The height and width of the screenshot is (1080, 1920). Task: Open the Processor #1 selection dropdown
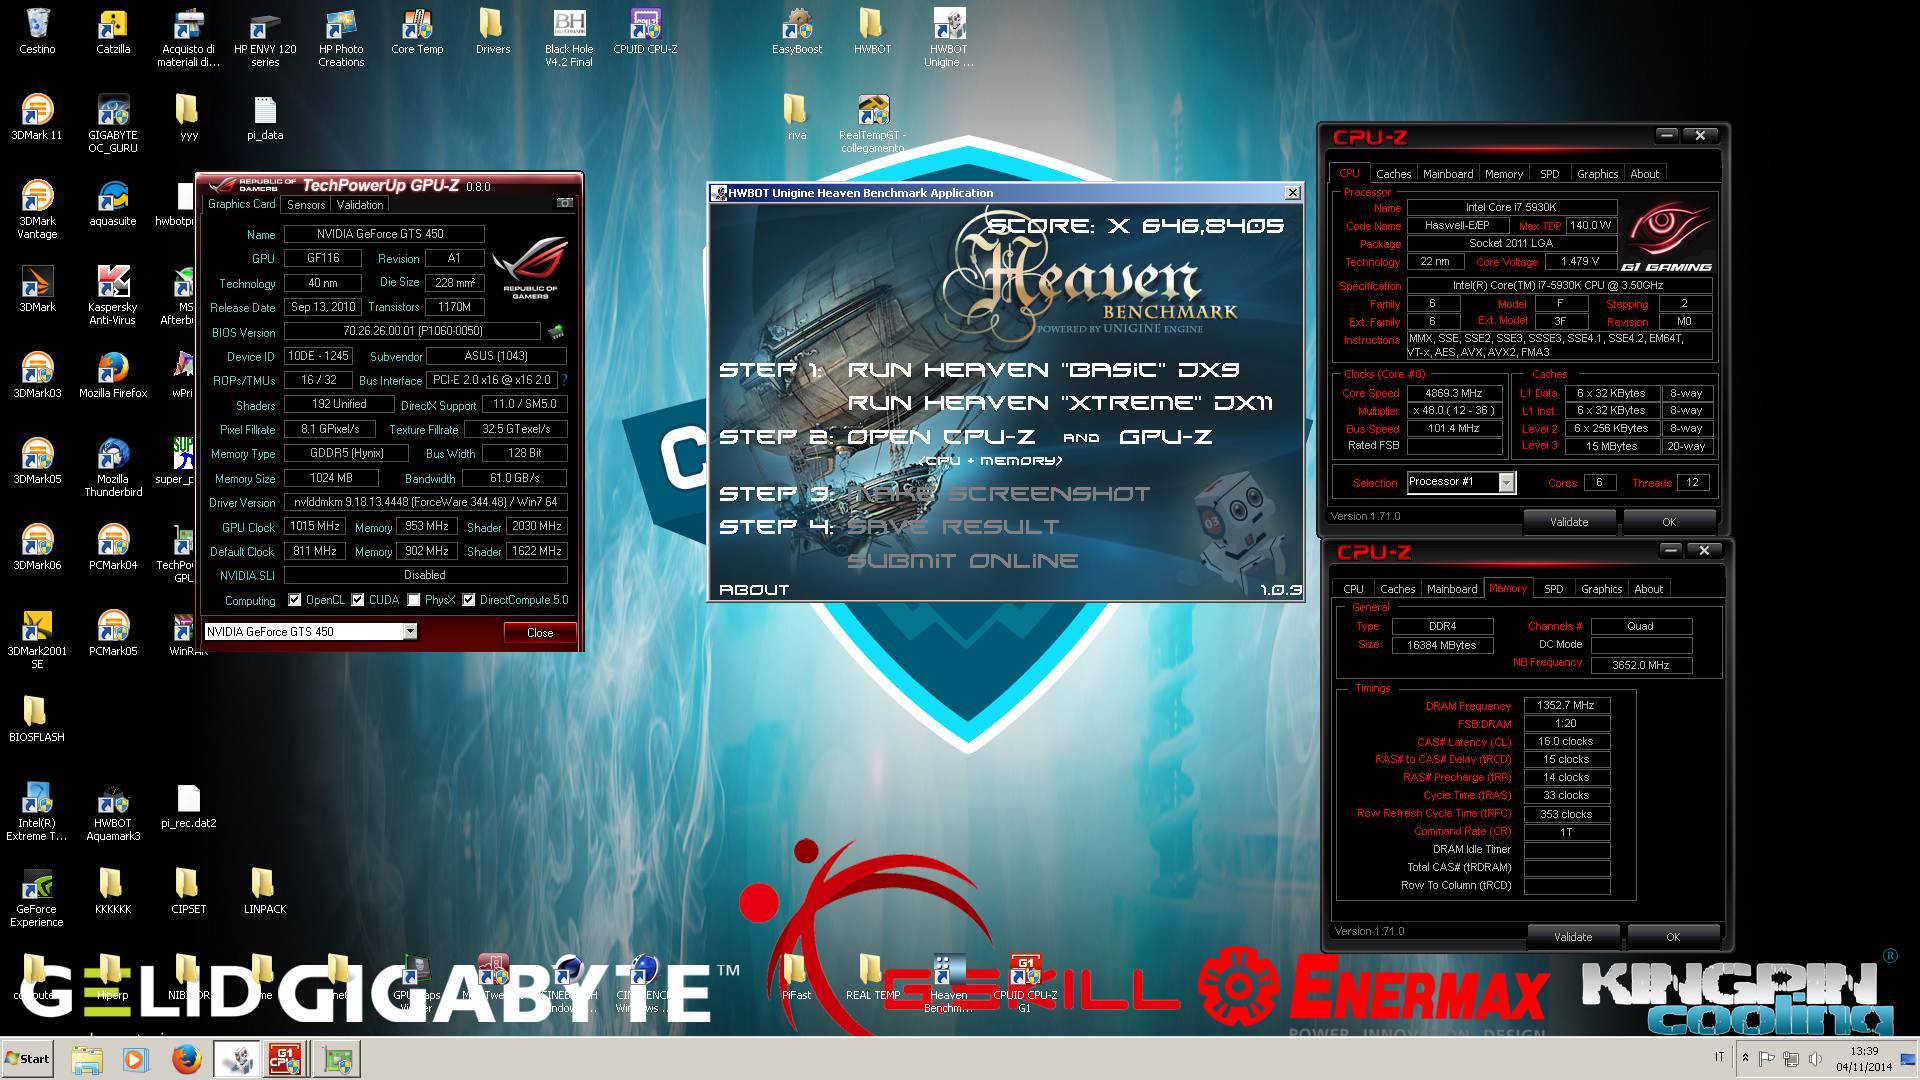[1506, 483]
